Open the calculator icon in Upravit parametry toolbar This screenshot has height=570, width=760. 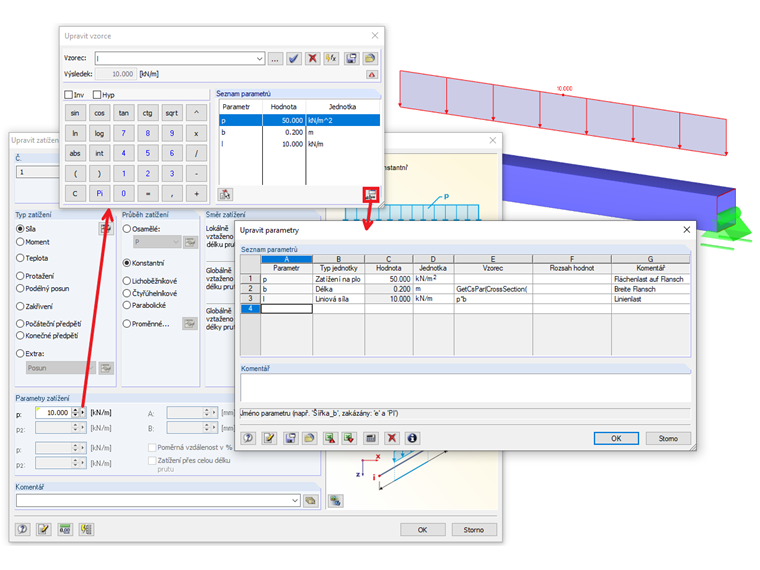371,438
